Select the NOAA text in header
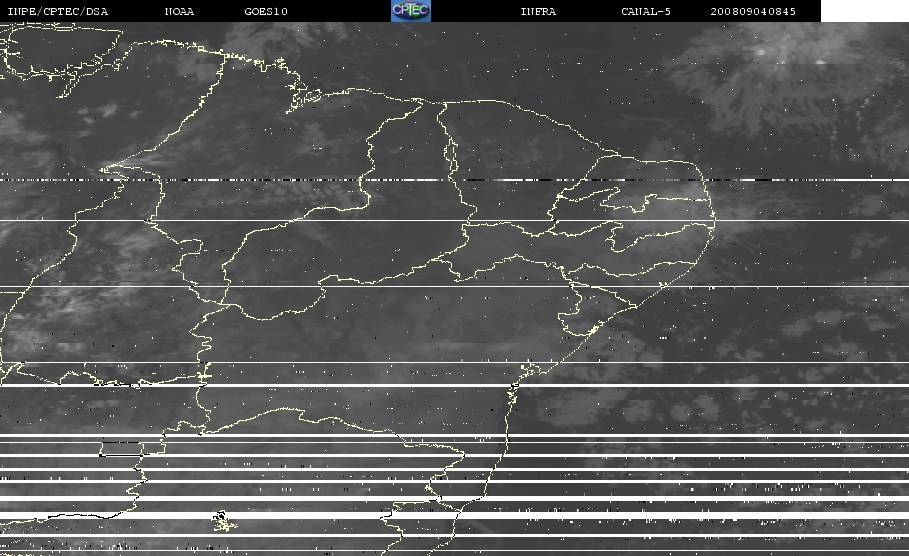This screenshot has height=556, width=909. tap(179, 11)
